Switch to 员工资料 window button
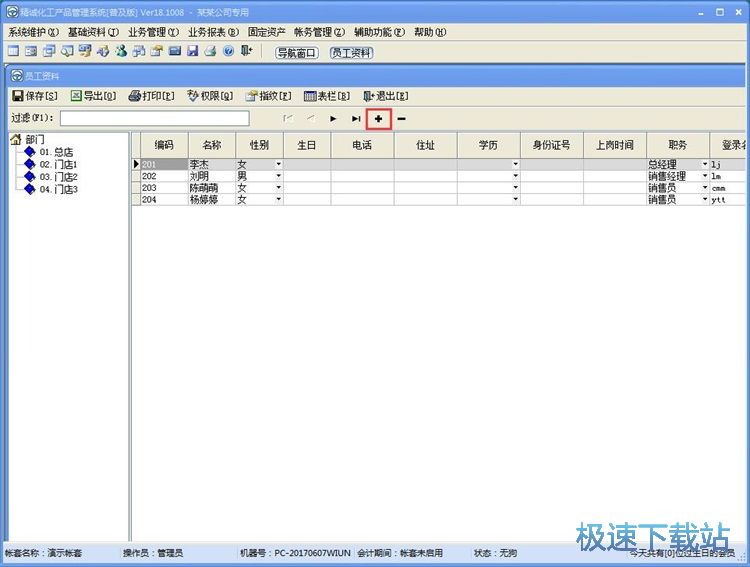The height and width of the screenshot is (567, 750). click(352, 53)
